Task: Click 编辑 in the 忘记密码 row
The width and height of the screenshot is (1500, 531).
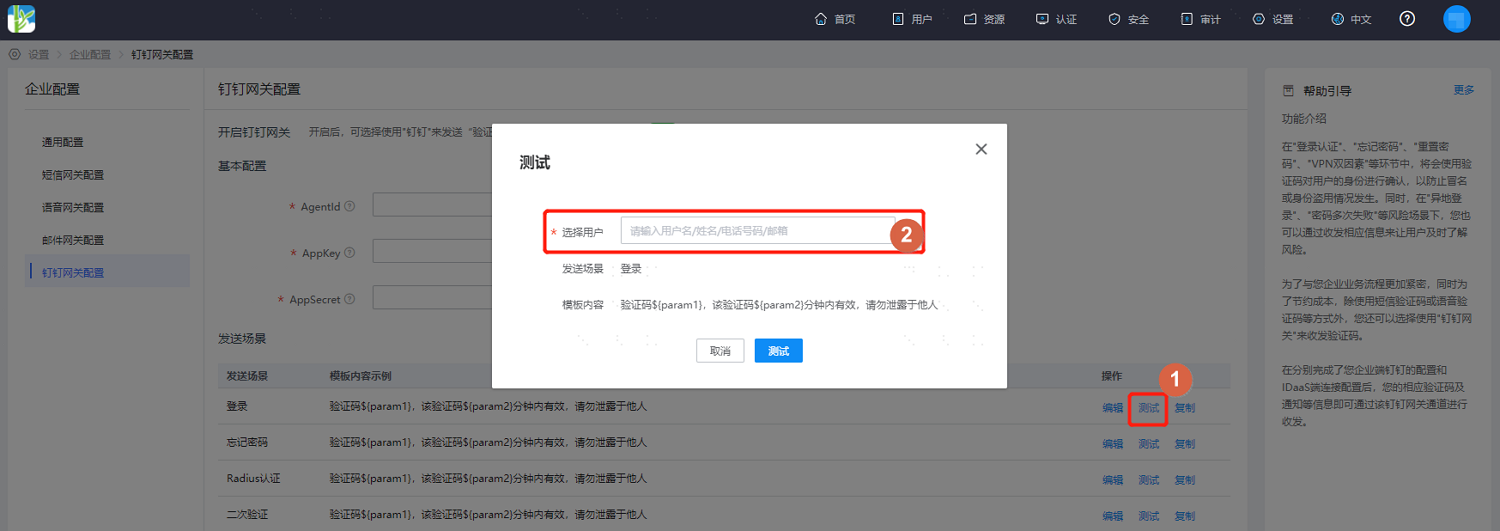Action: (1113, 444)
